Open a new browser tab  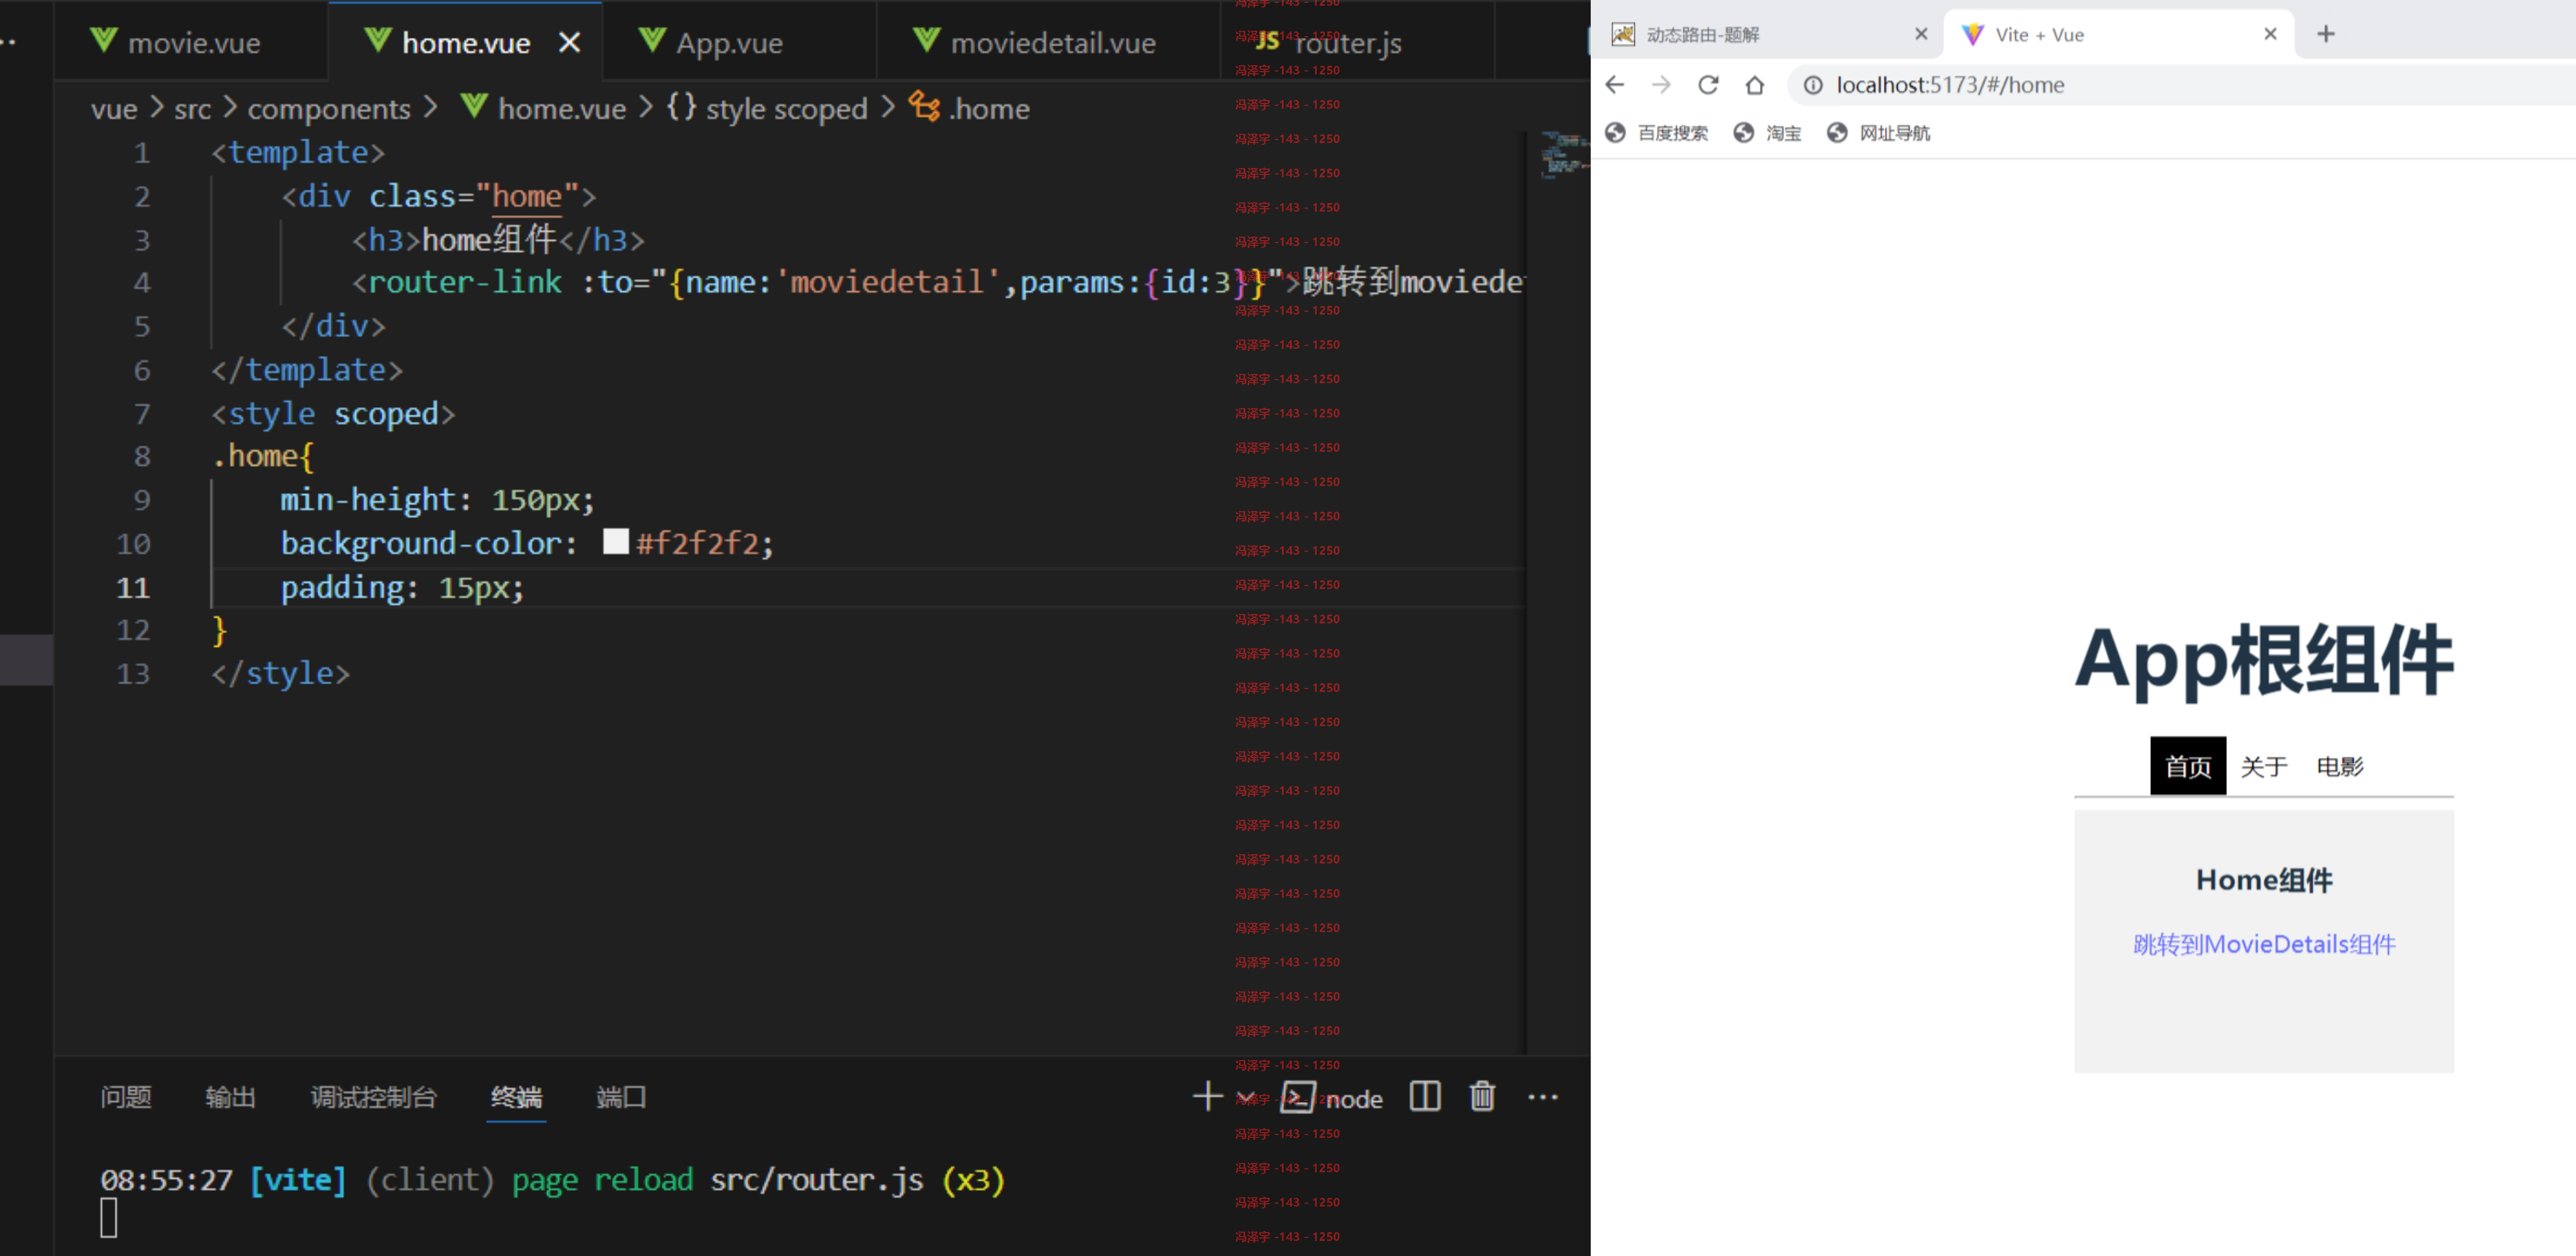pyautogui.click(x=2326, y=34)
